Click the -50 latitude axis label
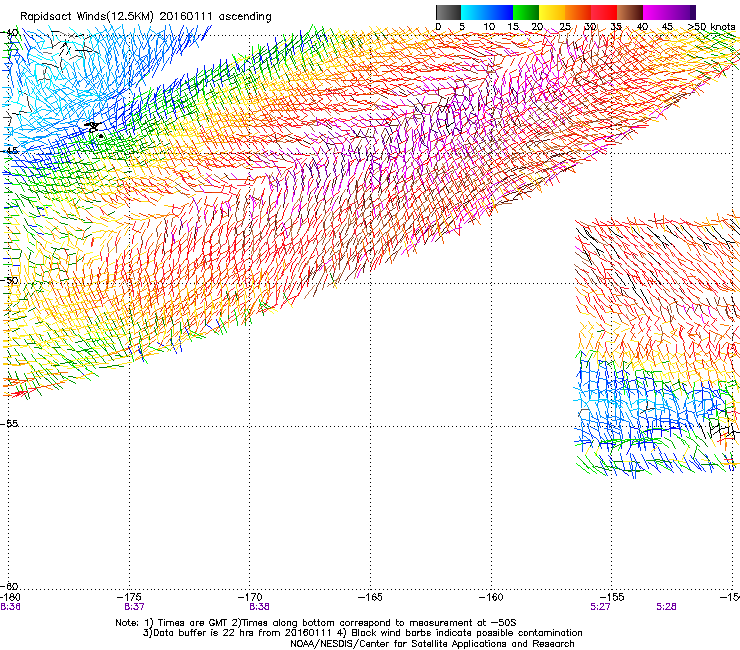Screen dimensions: 740x650 (x=9, y=280)
